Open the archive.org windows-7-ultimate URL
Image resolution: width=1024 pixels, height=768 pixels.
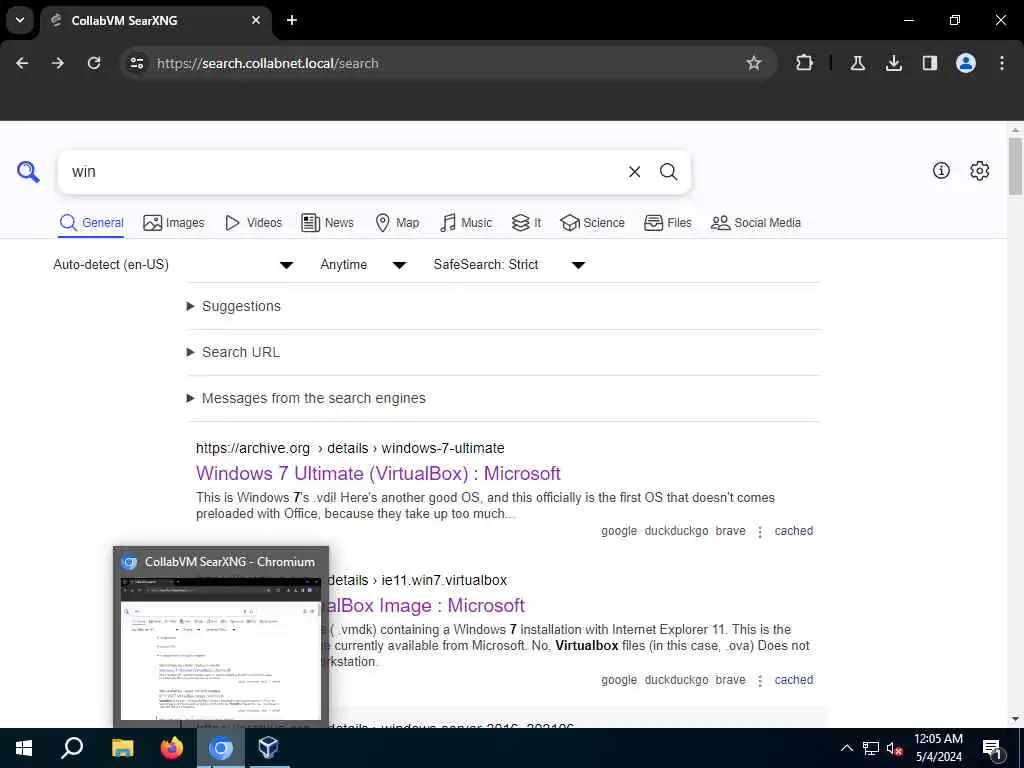(350, 448)
